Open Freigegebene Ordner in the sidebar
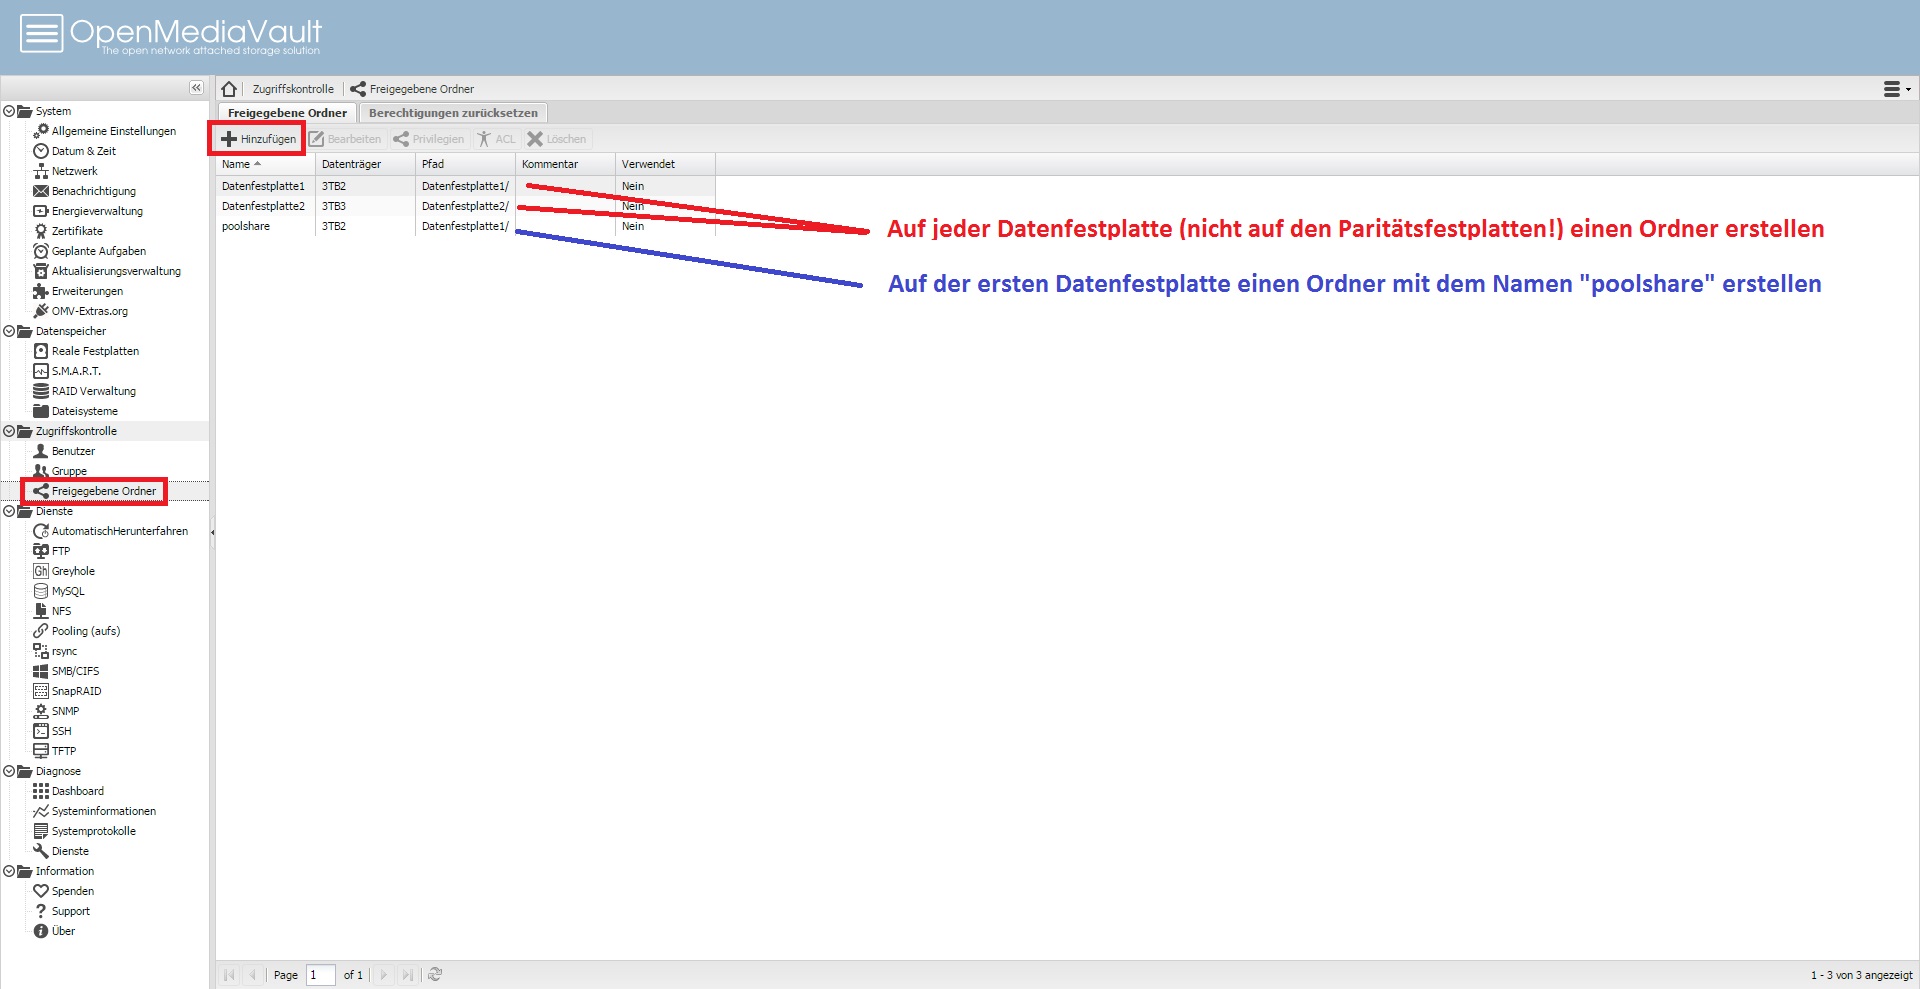 tap(94, 491)
